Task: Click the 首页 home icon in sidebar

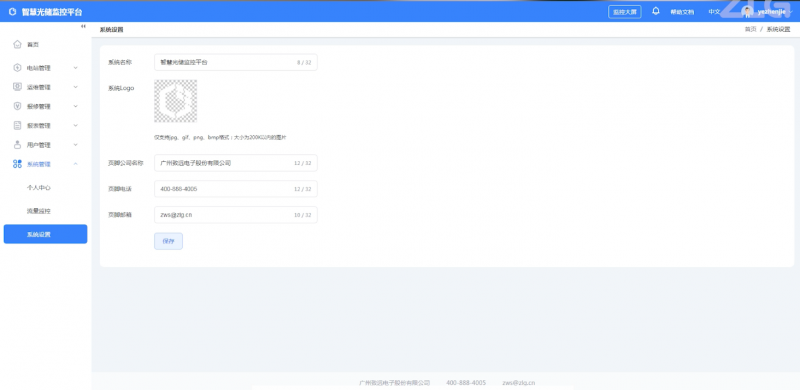Action: click(x=17, y=44)
